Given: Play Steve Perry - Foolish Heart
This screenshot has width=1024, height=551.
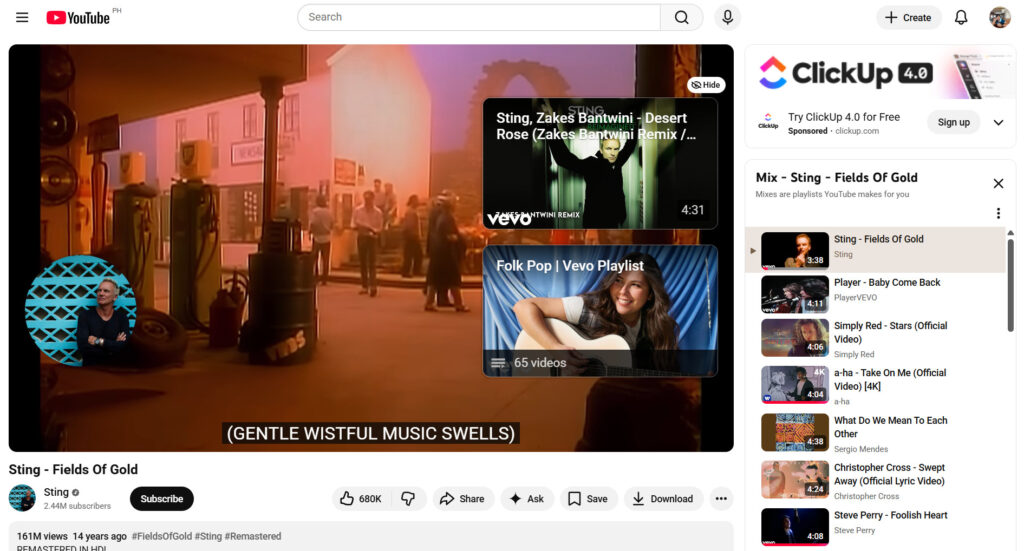Looking at the screenshot, I should [875, 526].
